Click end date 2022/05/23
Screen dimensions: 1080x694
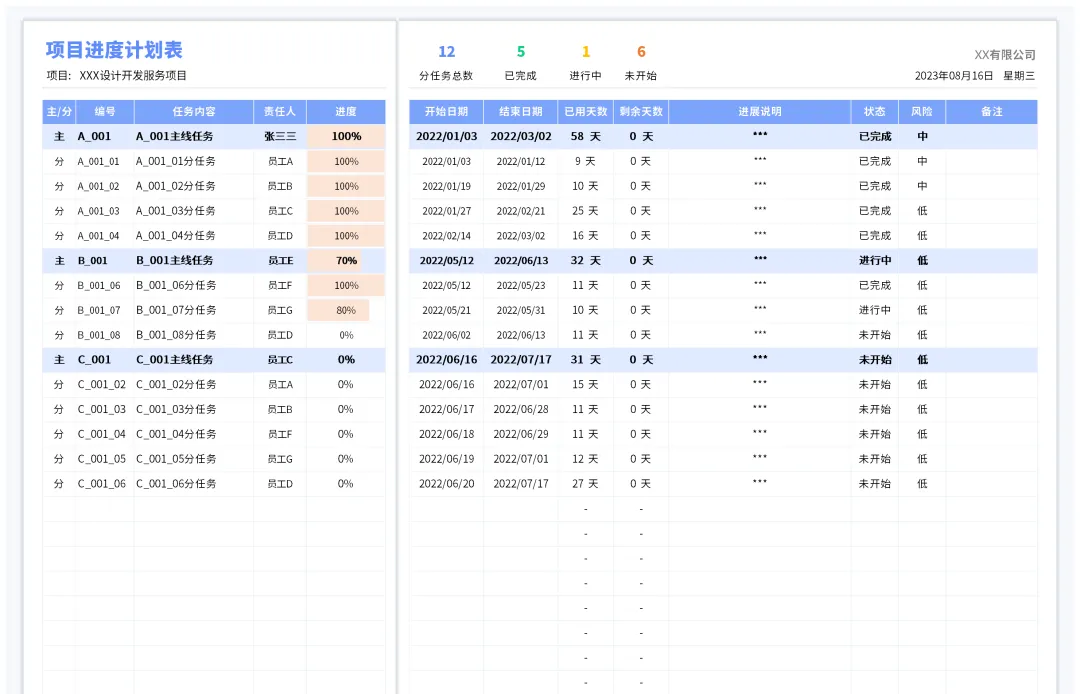point(521,285)
